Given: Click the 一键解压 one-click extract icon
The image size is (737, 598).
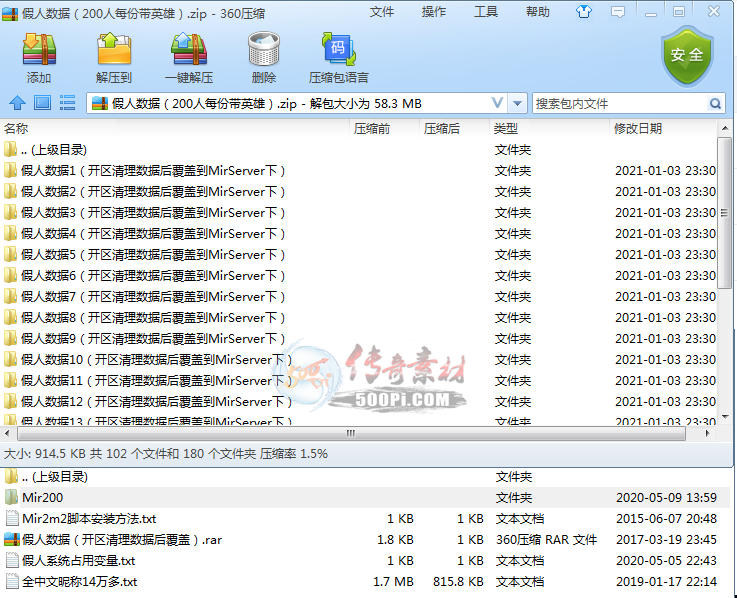Looking at the screenshot, I should tap(189, 49).
